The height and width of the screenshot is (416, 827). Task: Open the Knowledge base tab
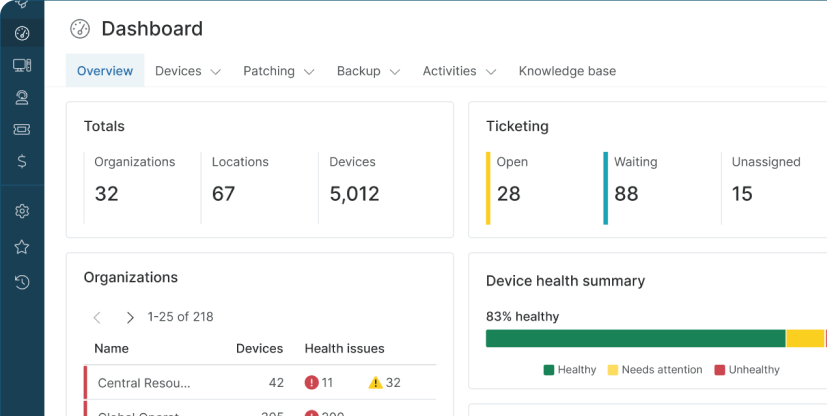point(567,71)
